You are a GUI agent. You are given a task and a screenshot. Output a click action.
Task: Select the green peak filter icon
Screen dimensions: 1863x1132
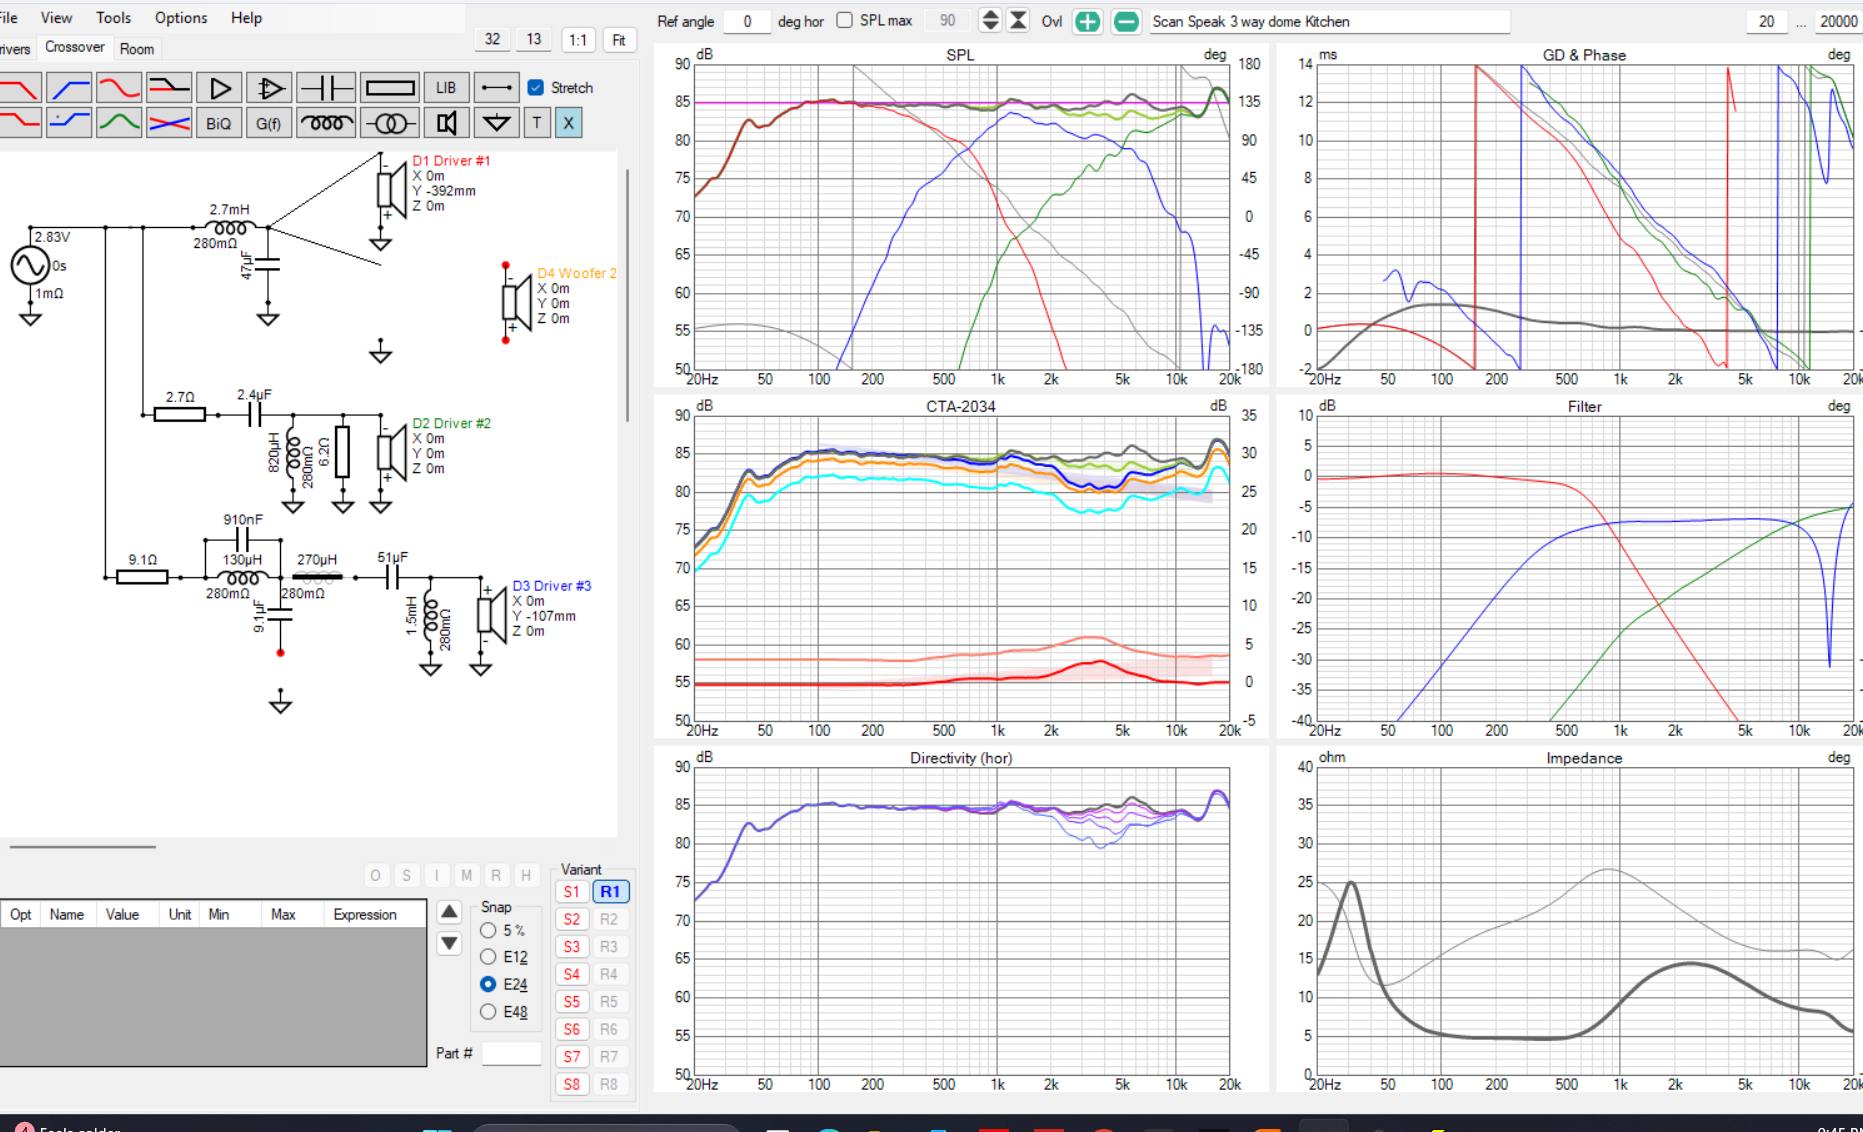click(119, 123)
